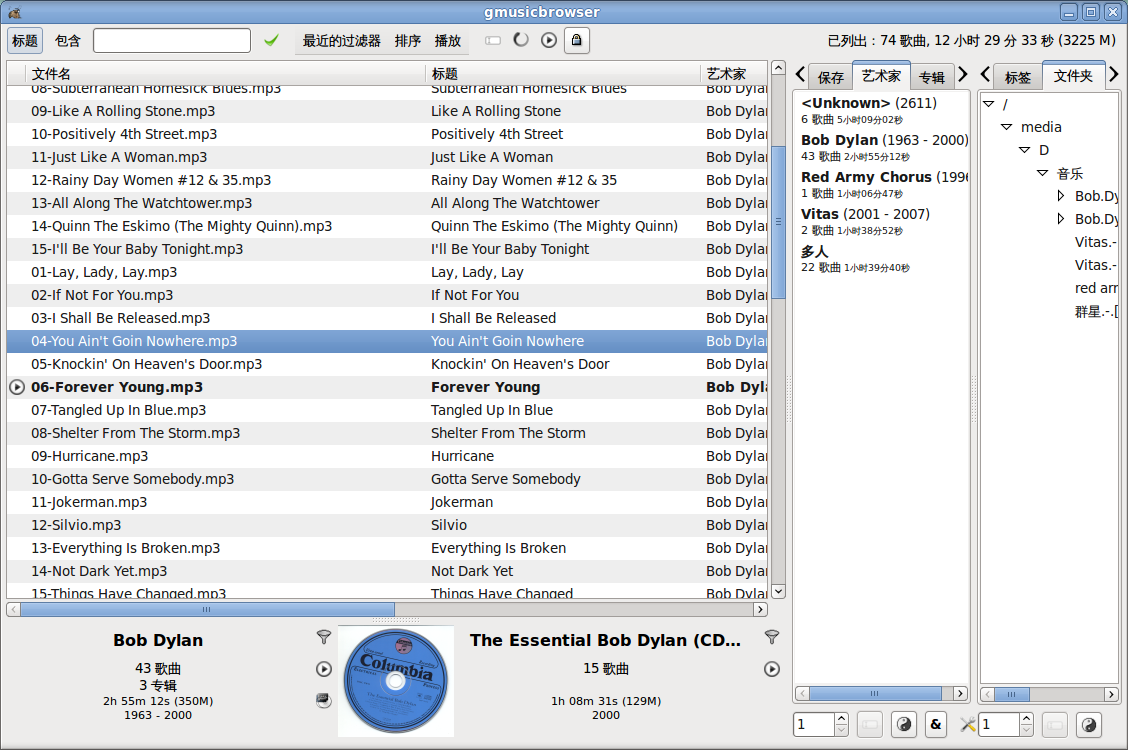The height and width of the screenshot is (750, 1128).
Task: Decrease the folder pane spin box value
Action: [x=1027, y=730]
